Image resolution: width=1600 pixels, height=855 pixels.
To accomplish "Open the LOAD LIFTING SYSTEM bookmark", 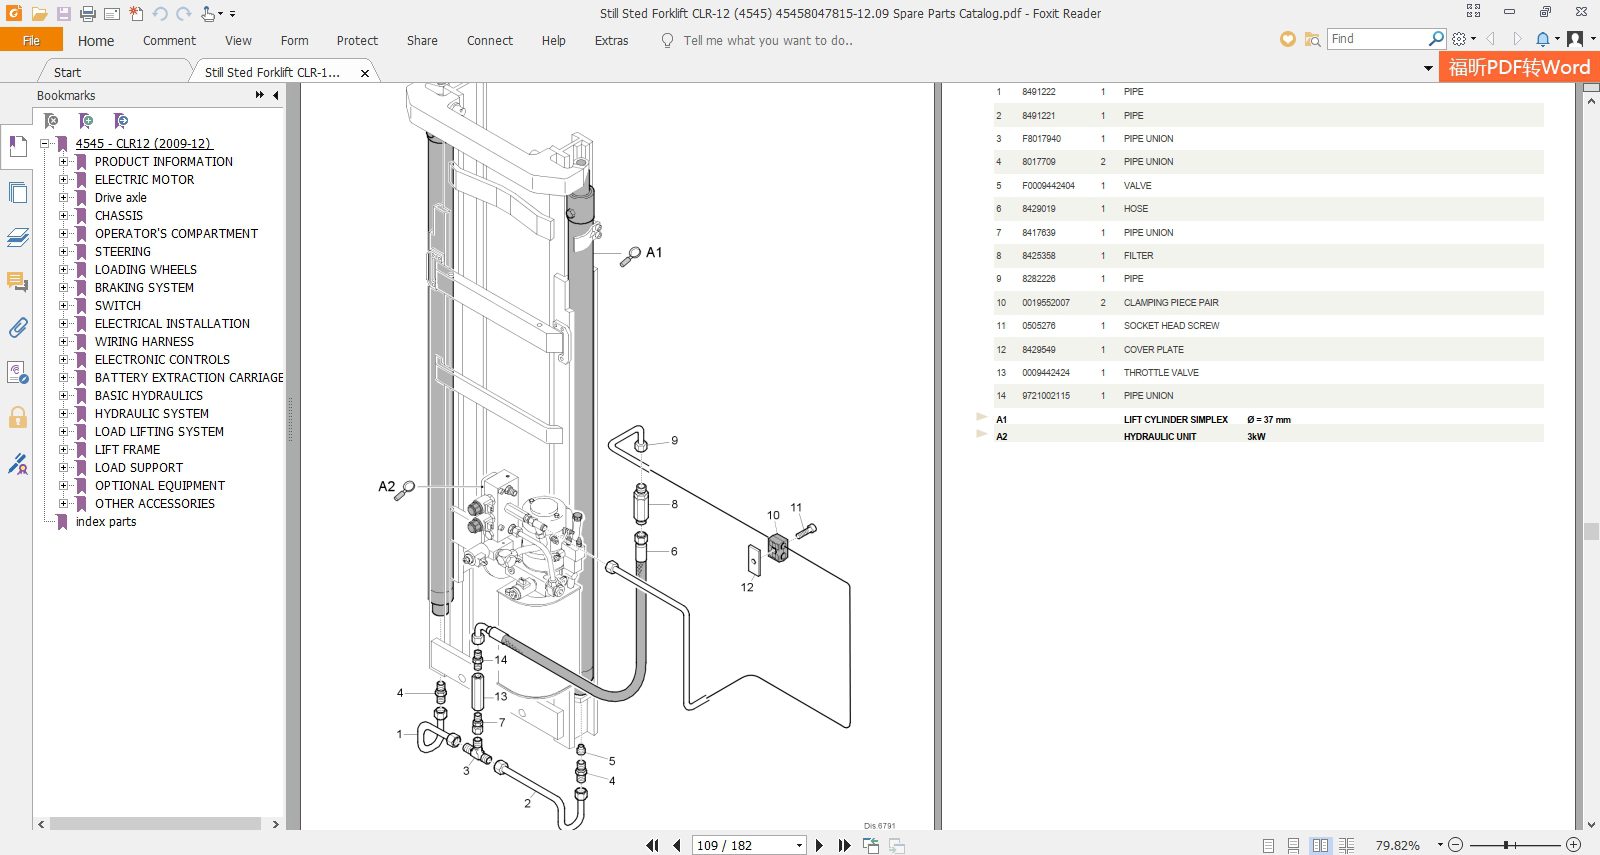I will pos(159,431).
